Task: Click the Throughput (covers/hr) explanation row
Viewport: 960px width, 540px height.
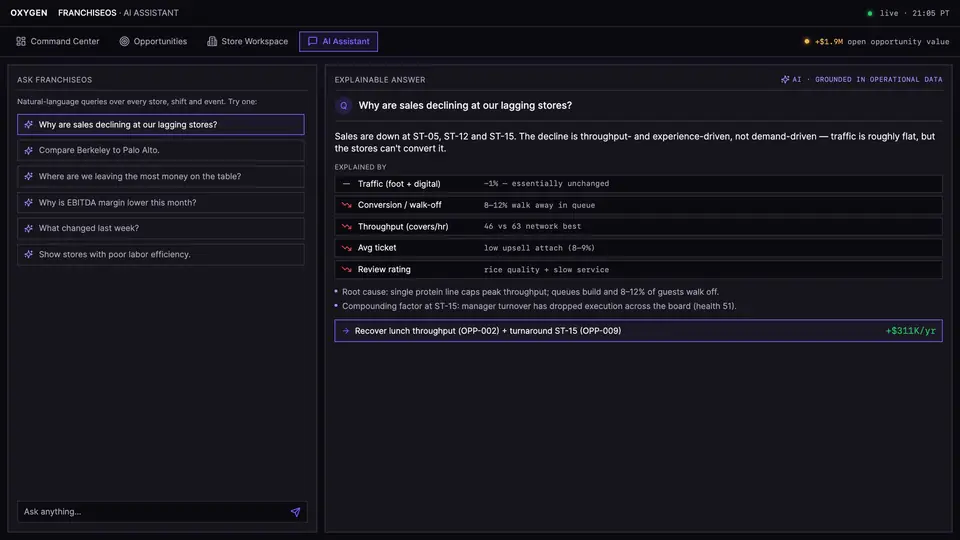Action: coord(638,227)
